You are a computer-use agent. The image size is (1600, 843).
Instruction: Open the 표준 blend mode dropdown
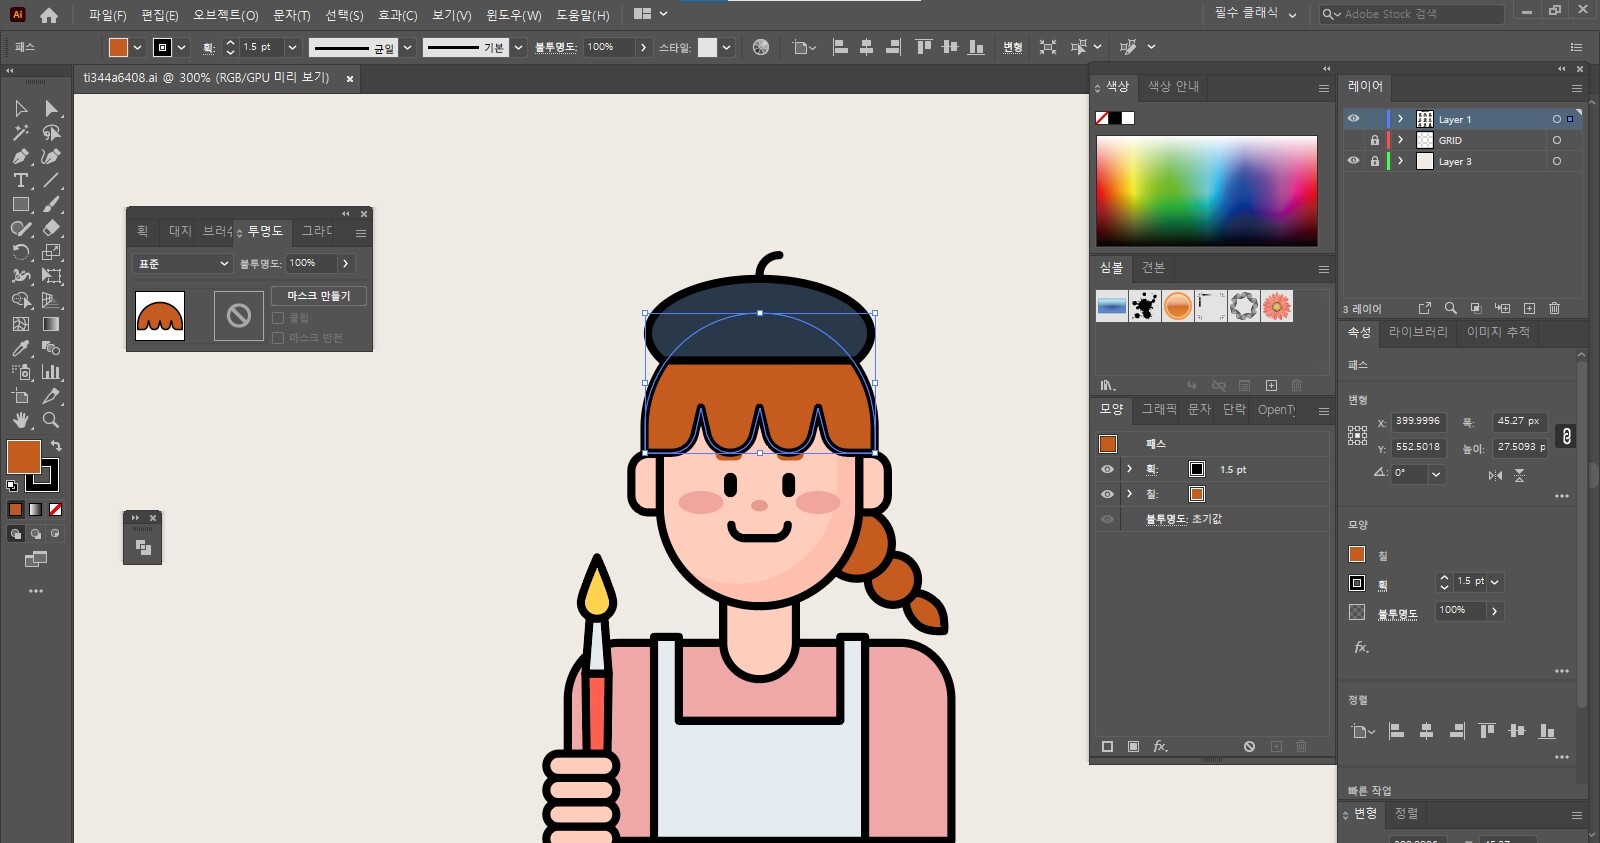coord(183,263)
